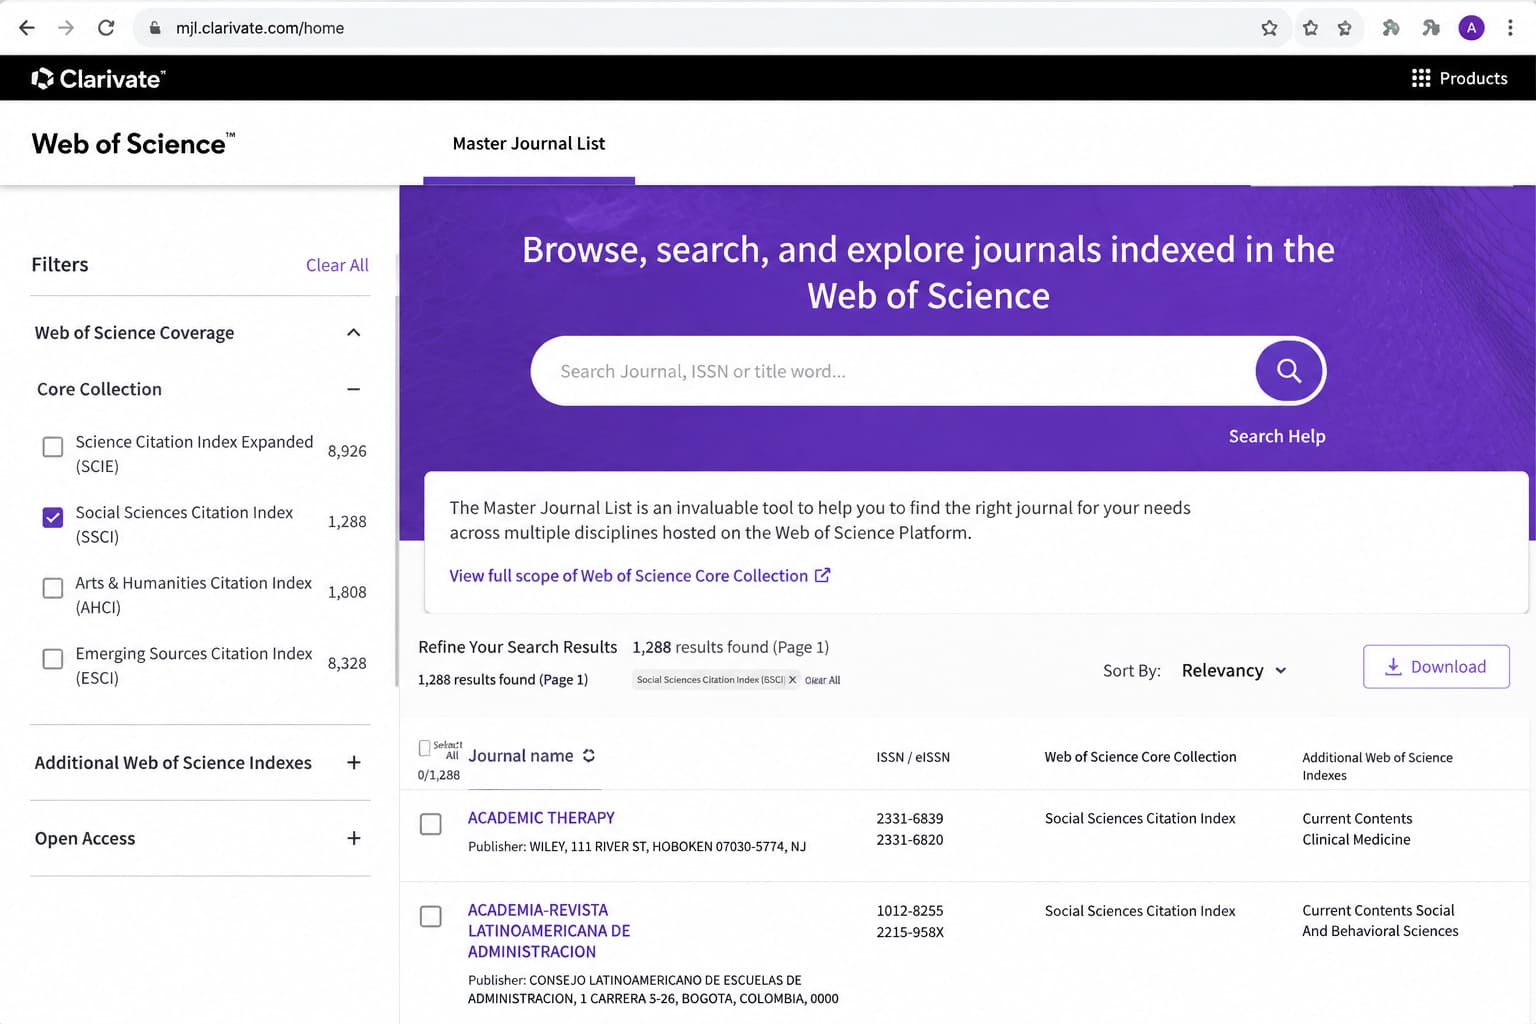Click the sort icon beside Journal name
The width and height of the screenshot is (1536, 1024).
click(x=589, y=756)
